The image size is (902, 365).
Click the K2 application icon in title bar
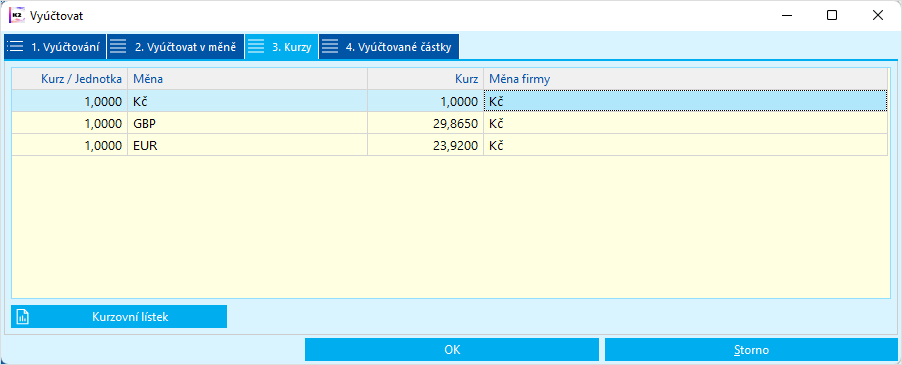tap(16, 16)
